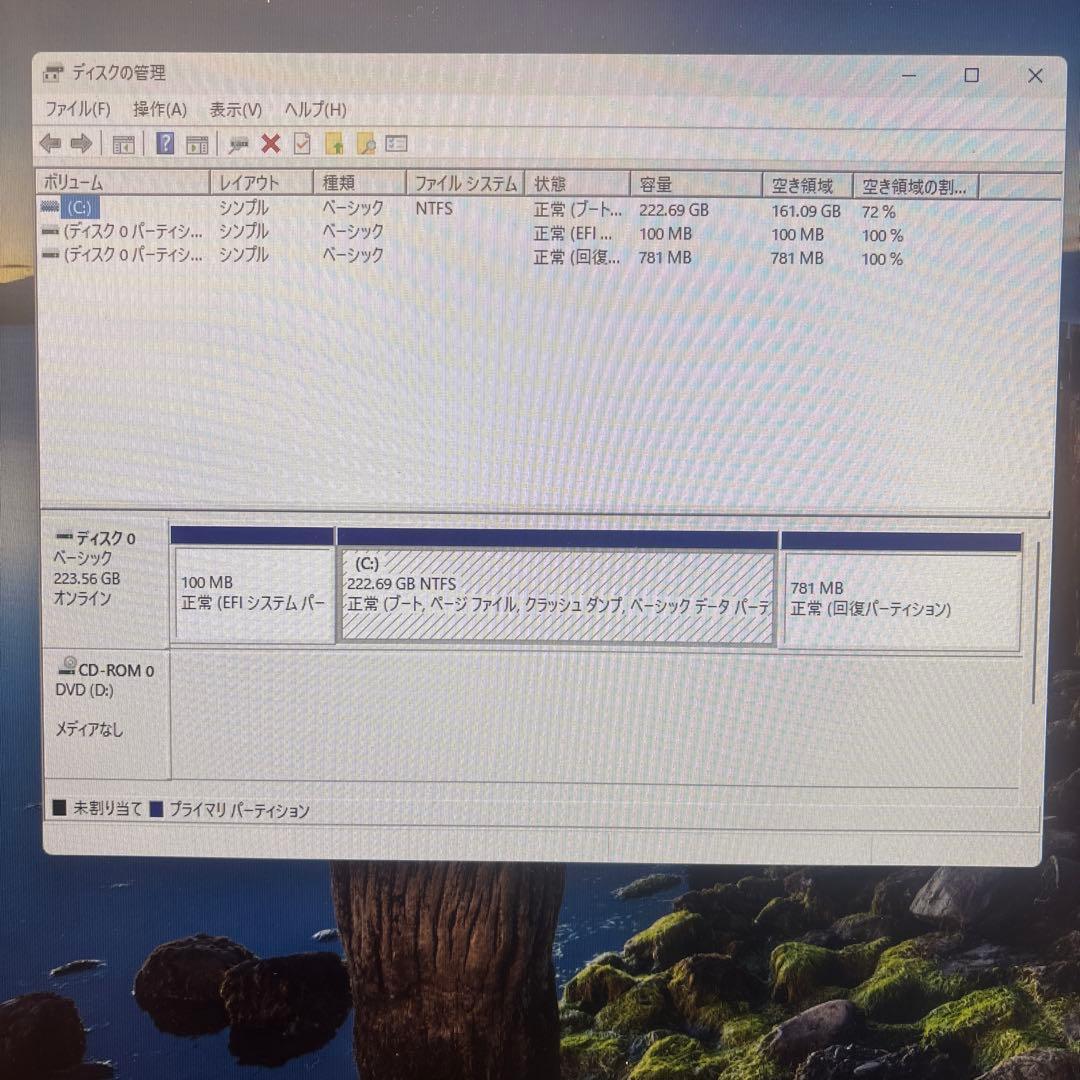Viewport: 1080px width, 1080px height.
Task: Open the ヘルプ(H) menu
Action: [314, 109]
